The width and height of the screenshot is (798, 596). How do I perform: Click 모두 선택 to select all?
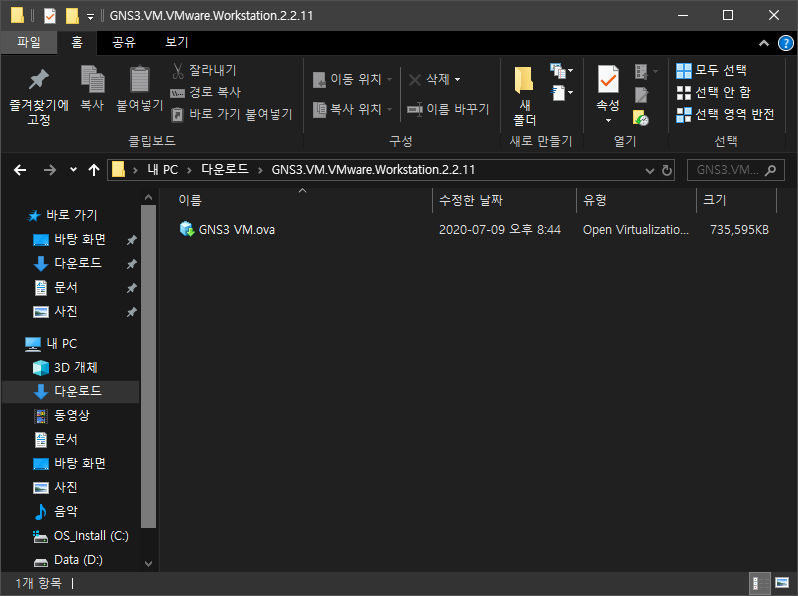[x=711, y=70]
